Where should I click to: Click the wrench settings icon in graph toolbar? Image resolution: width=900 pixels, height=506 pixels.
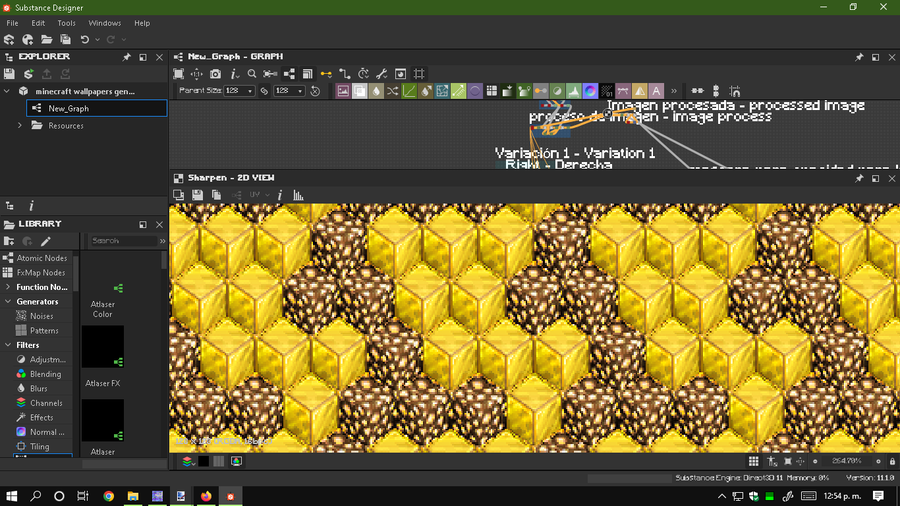pos(382,74)
